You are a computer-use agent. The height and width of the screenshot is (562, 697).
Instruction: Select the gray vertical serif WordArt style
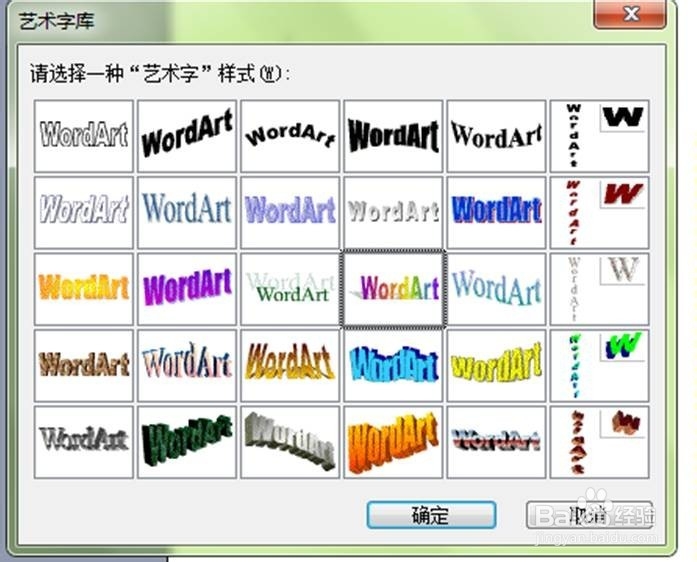coord(599,289)
